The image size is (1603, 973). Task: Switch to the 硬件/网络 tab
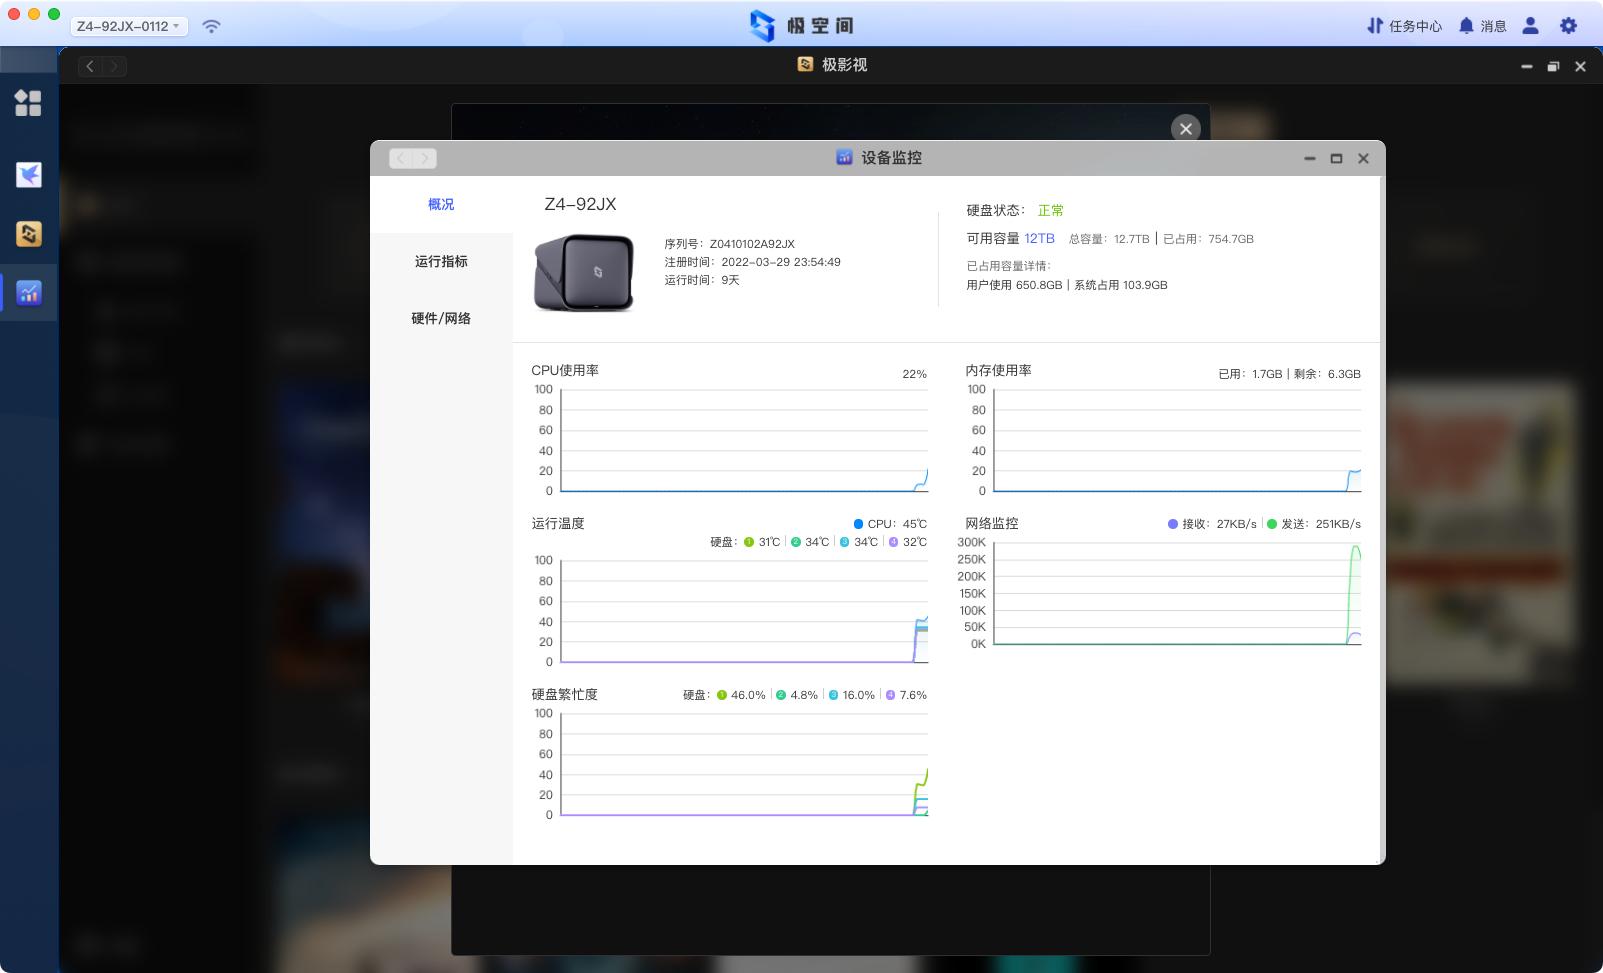pos(441,318)
